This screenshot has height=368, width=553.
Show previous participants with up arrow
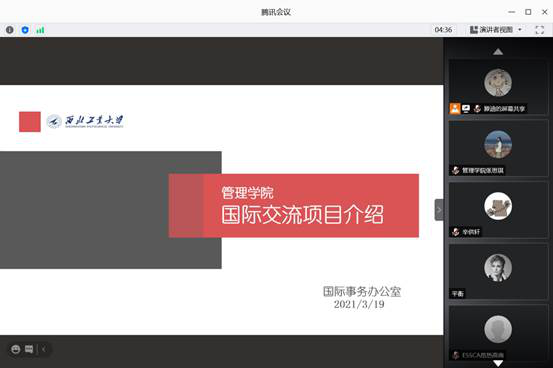[x=498, y=52]
